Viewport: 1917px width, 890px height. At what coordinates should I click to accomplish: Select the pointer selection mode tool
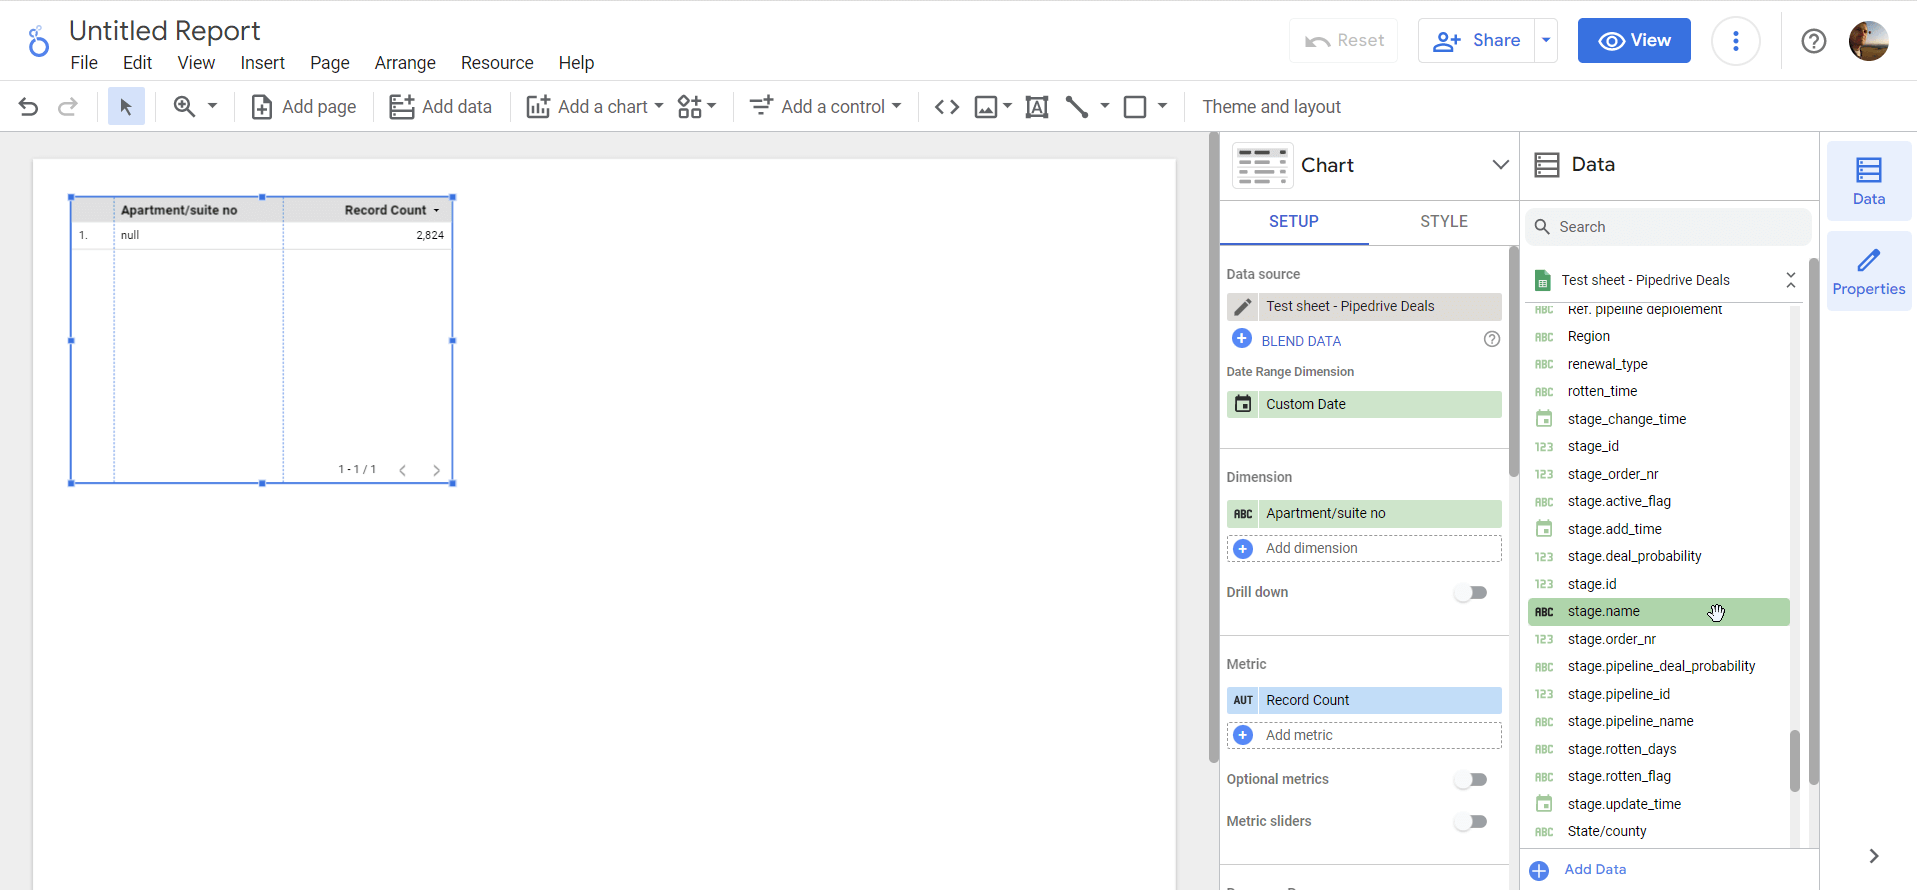tap(126, 107)
